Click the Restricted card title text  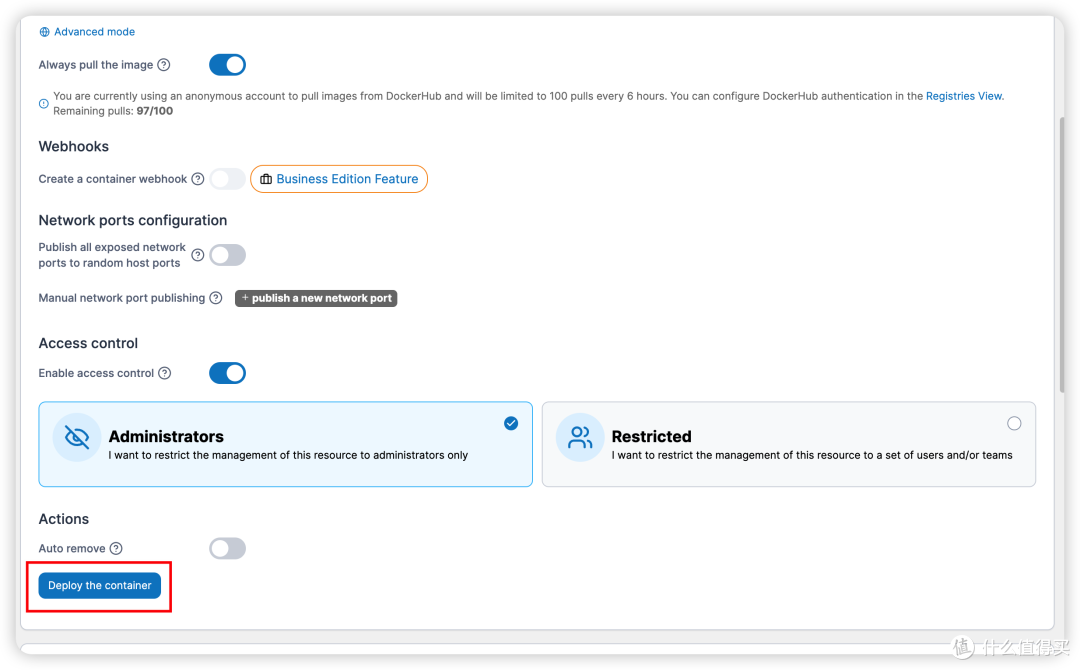(652, 437)
